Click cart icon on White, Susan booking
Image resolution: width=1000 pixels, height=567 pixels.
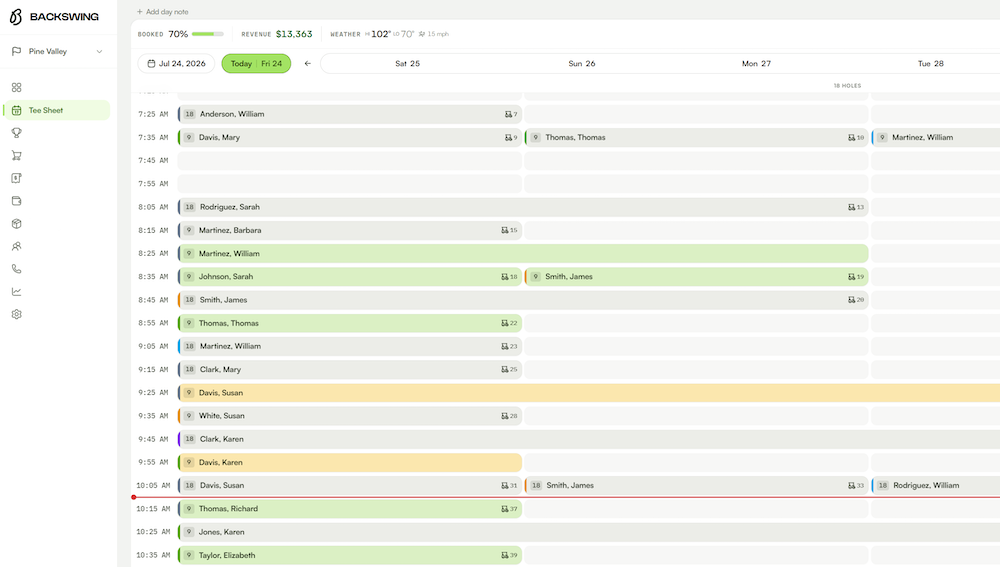(x=505, y=416)
